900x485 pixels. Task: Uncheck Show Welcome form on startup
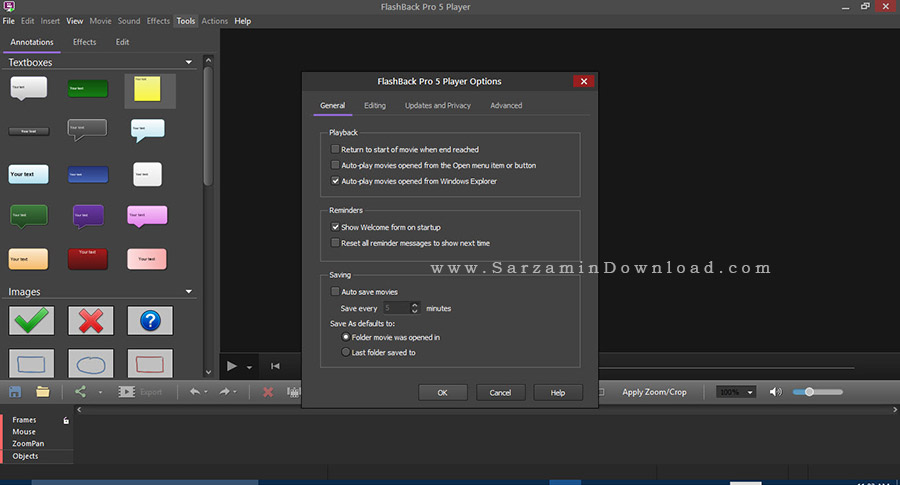[x=335, y=227]
